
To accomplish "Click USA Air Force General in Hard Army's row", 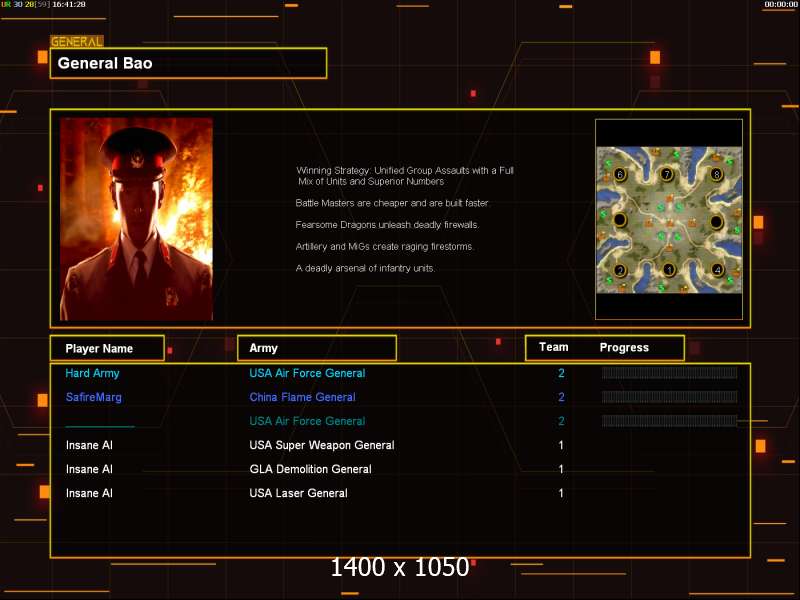I will click(307, 373).
